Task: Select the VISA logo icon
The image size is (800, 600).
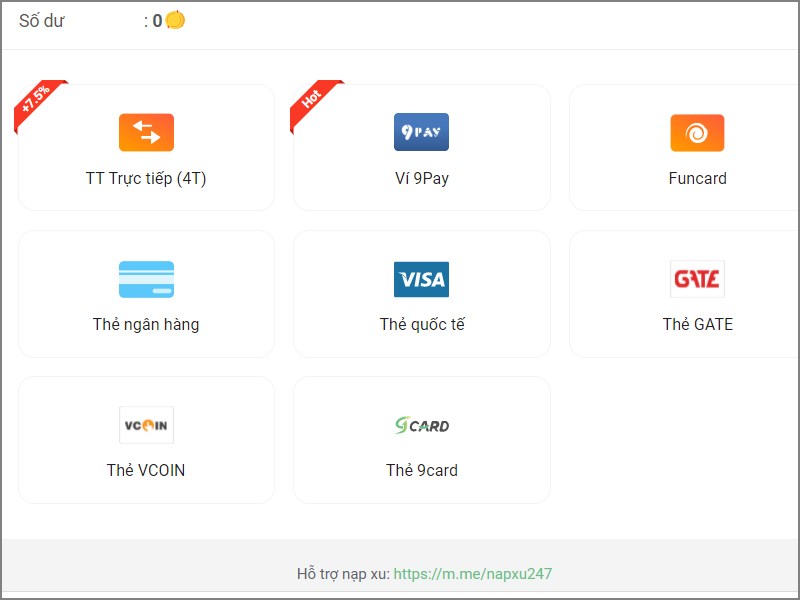Action: point(421,279)
